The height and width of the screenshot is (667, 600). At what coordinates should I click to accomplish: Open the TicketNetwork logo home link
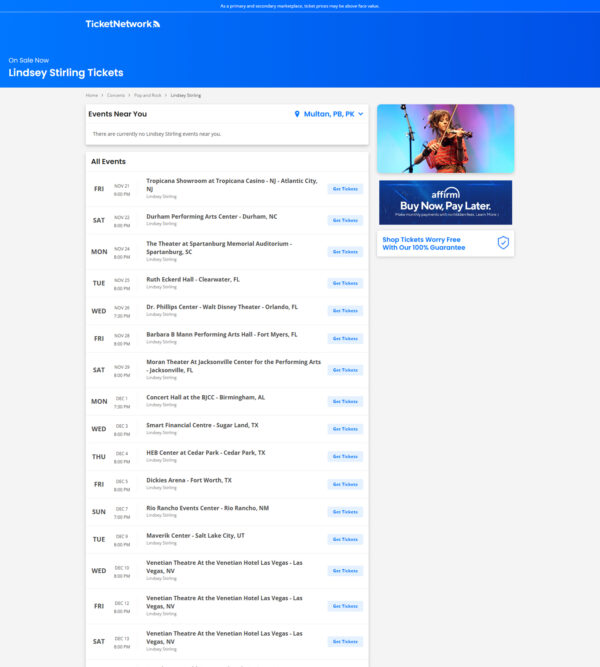[x=123, y=24]
